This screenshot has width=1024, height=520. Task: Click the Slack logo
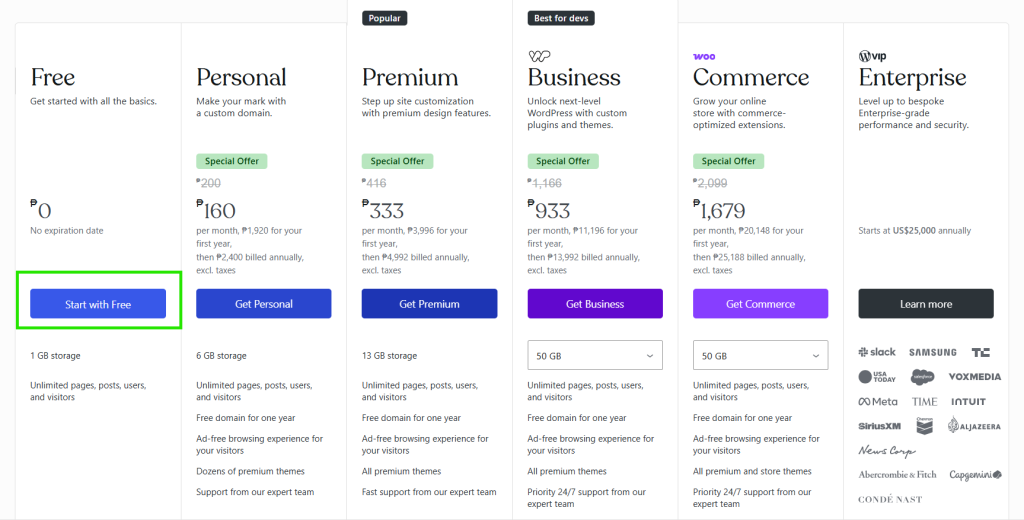tap(877, 352)
